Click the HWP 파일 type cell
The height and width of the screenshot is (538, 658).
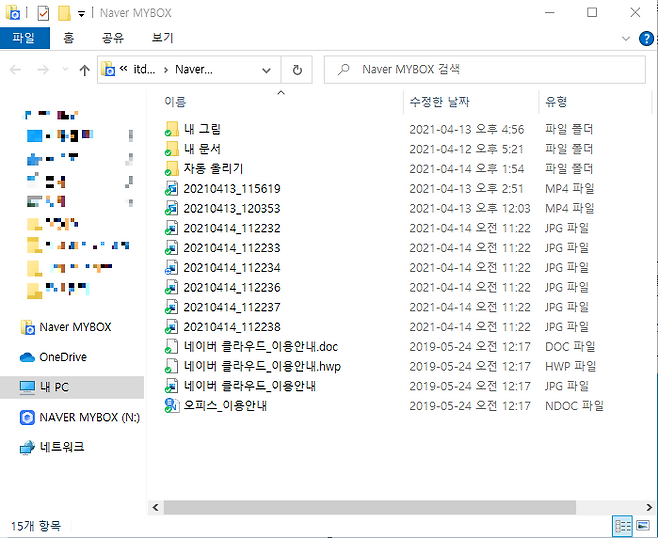570,366
